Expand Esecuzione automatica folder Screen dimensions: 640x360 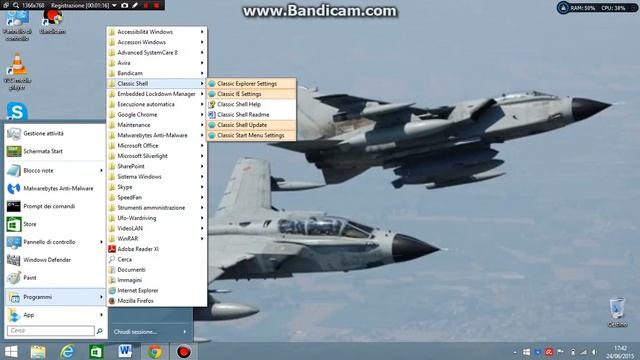(157, 104)
